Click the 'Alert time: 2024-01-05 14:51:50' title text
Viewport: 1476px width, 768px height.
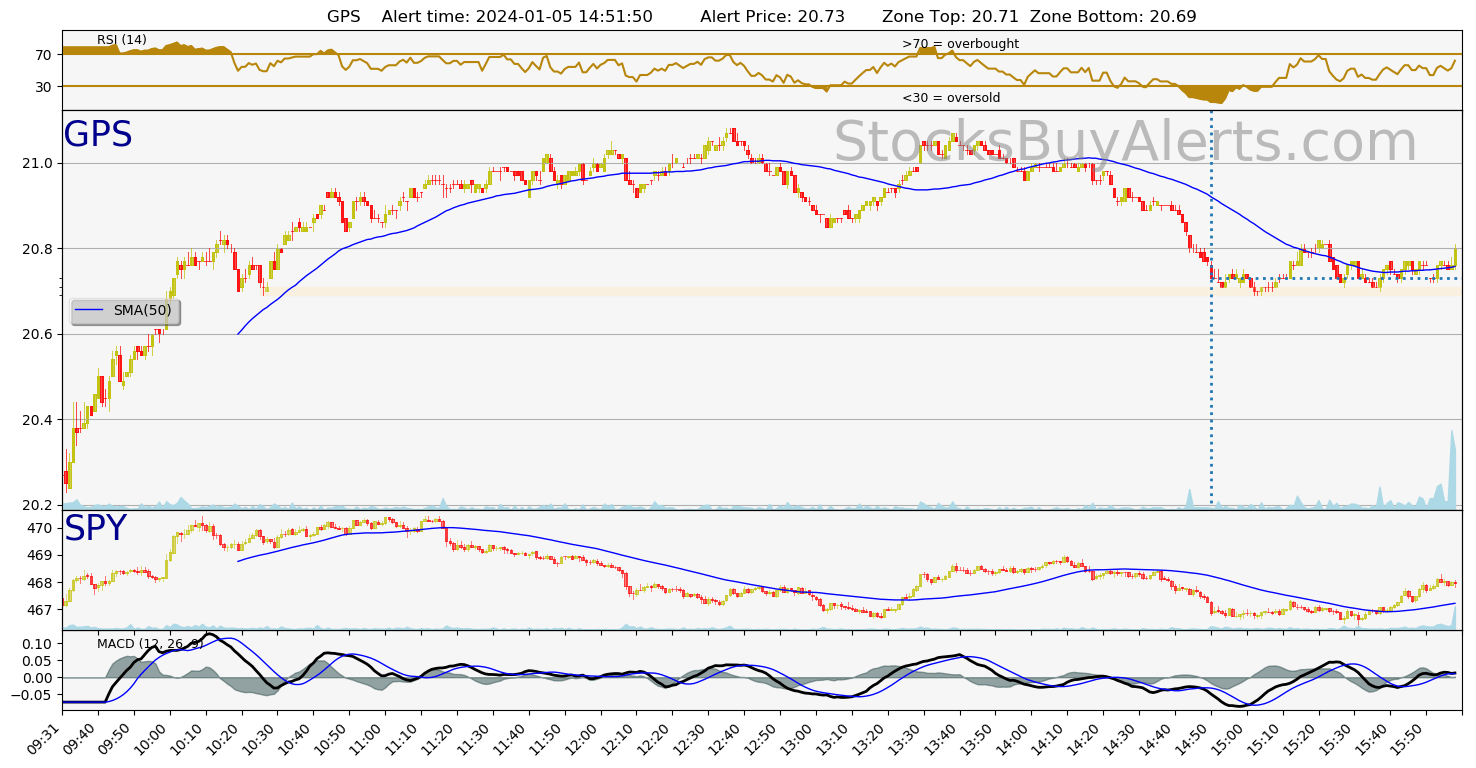click(517, 17)
